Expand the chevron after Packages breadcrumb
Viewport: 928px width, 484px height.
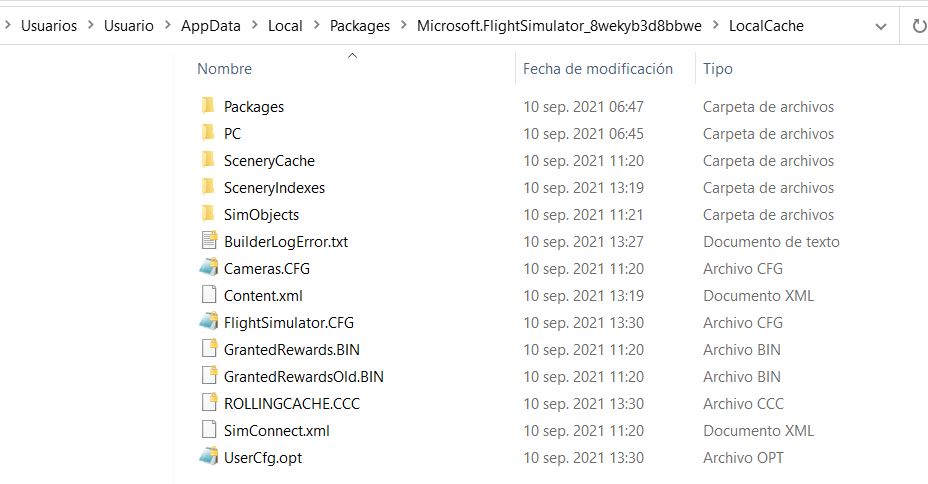[404, 25]
